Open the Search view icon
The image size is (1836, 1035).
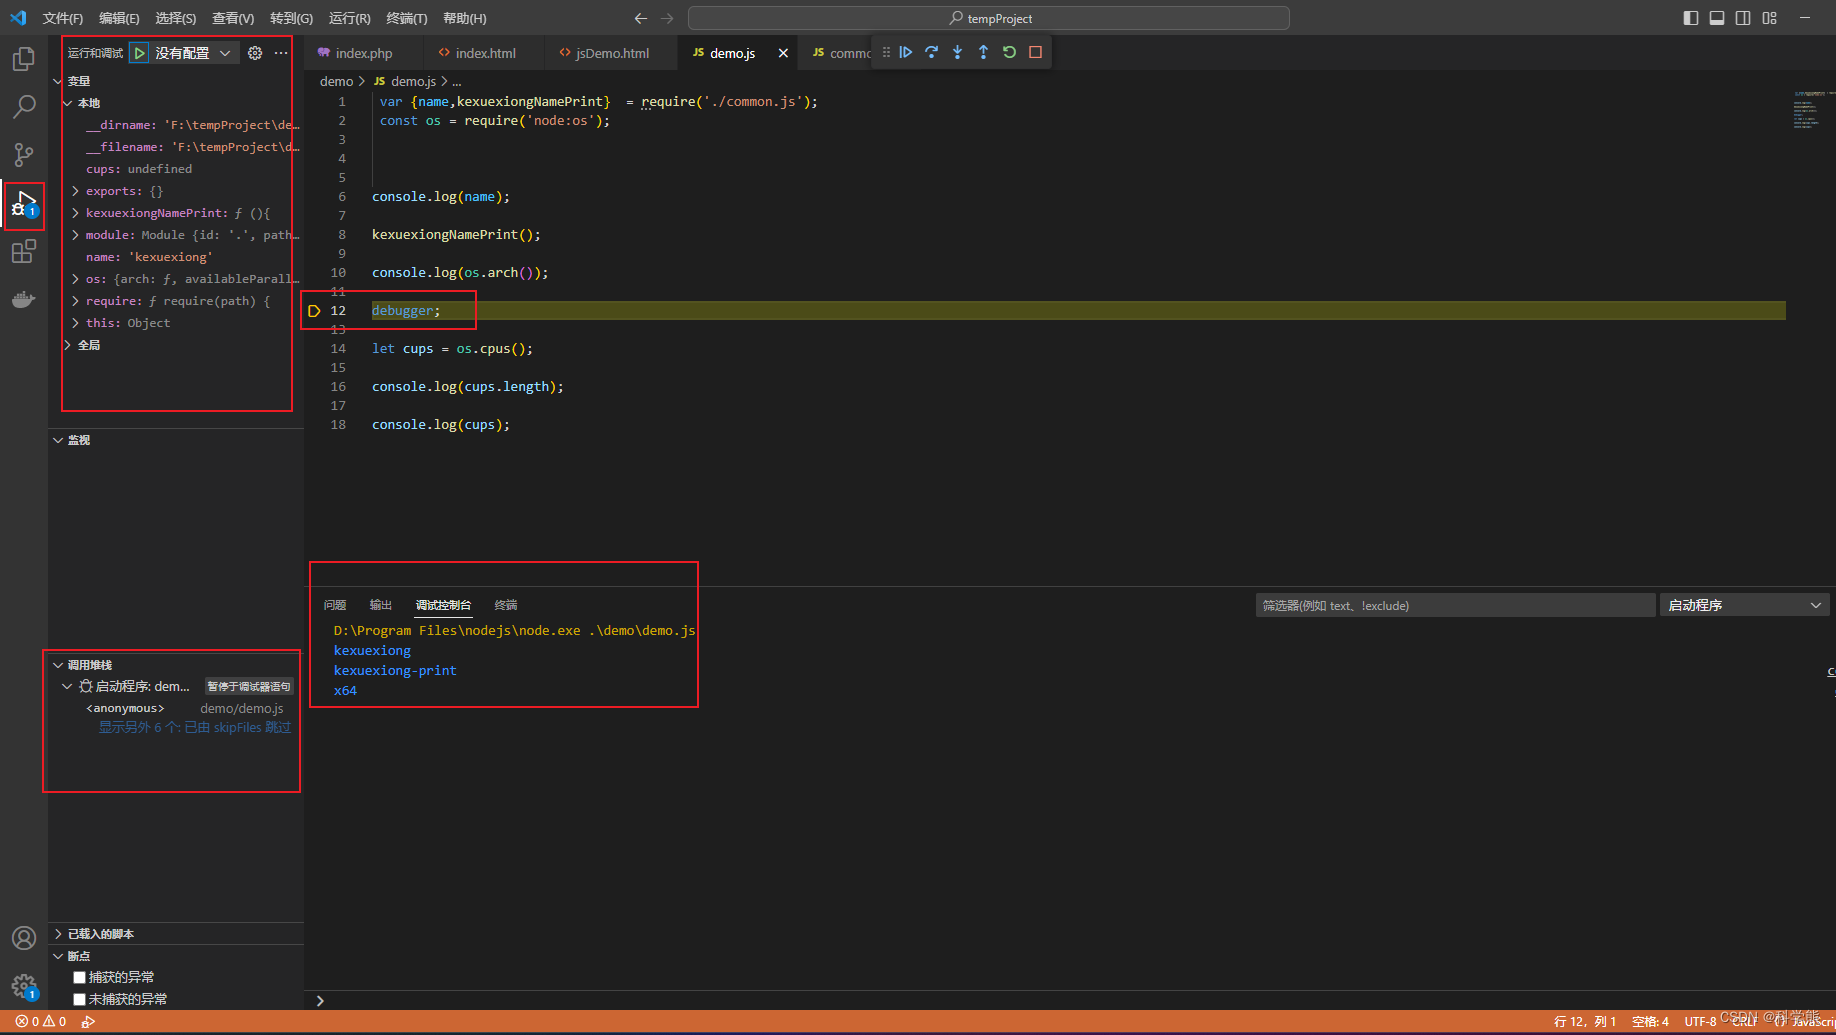24,106
